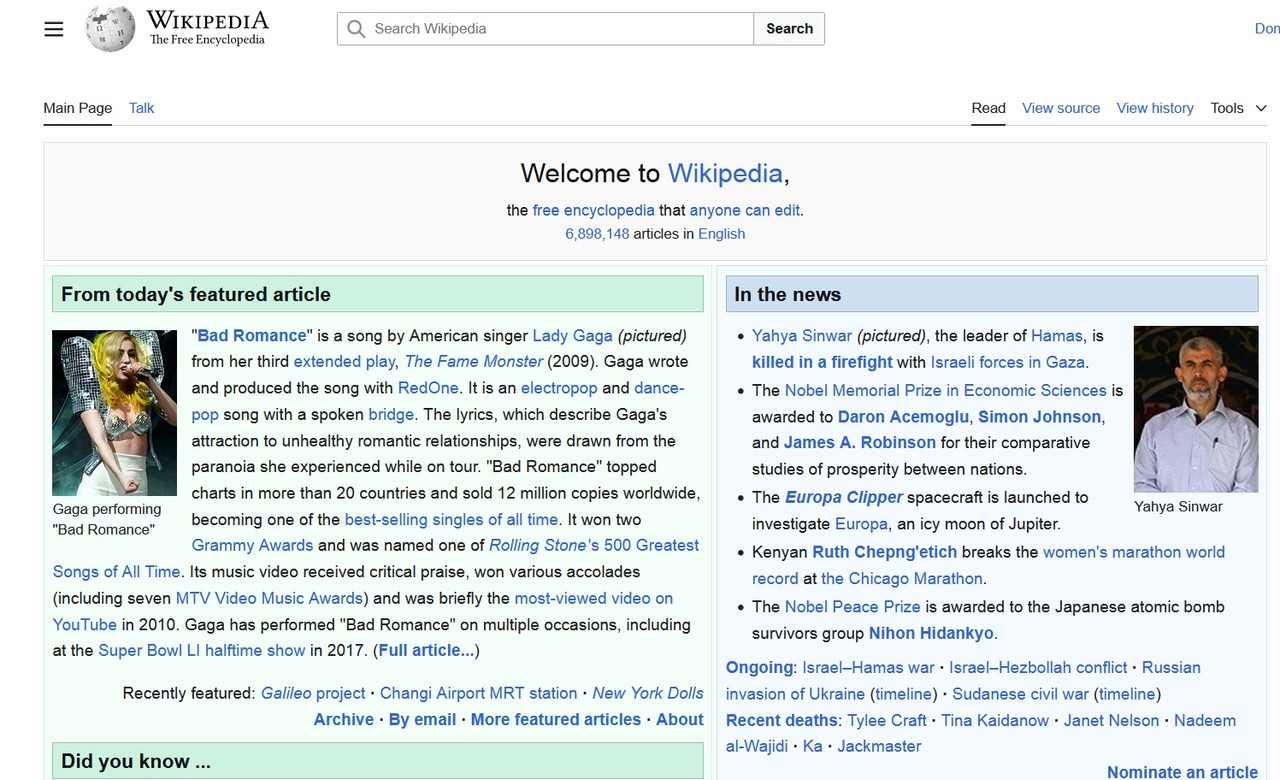Open the 6,898,148 articles count link
Viewport: 1280px width, 780px height.
tap(597, 234)
